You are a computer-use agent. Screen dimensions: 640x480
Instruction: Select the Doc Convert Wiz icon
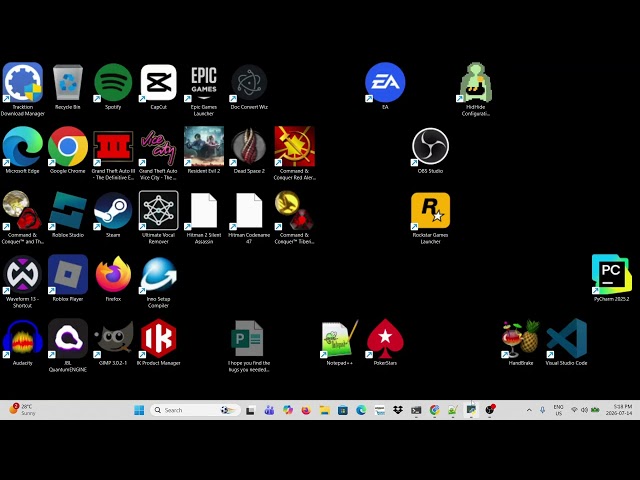click(249, 87)
